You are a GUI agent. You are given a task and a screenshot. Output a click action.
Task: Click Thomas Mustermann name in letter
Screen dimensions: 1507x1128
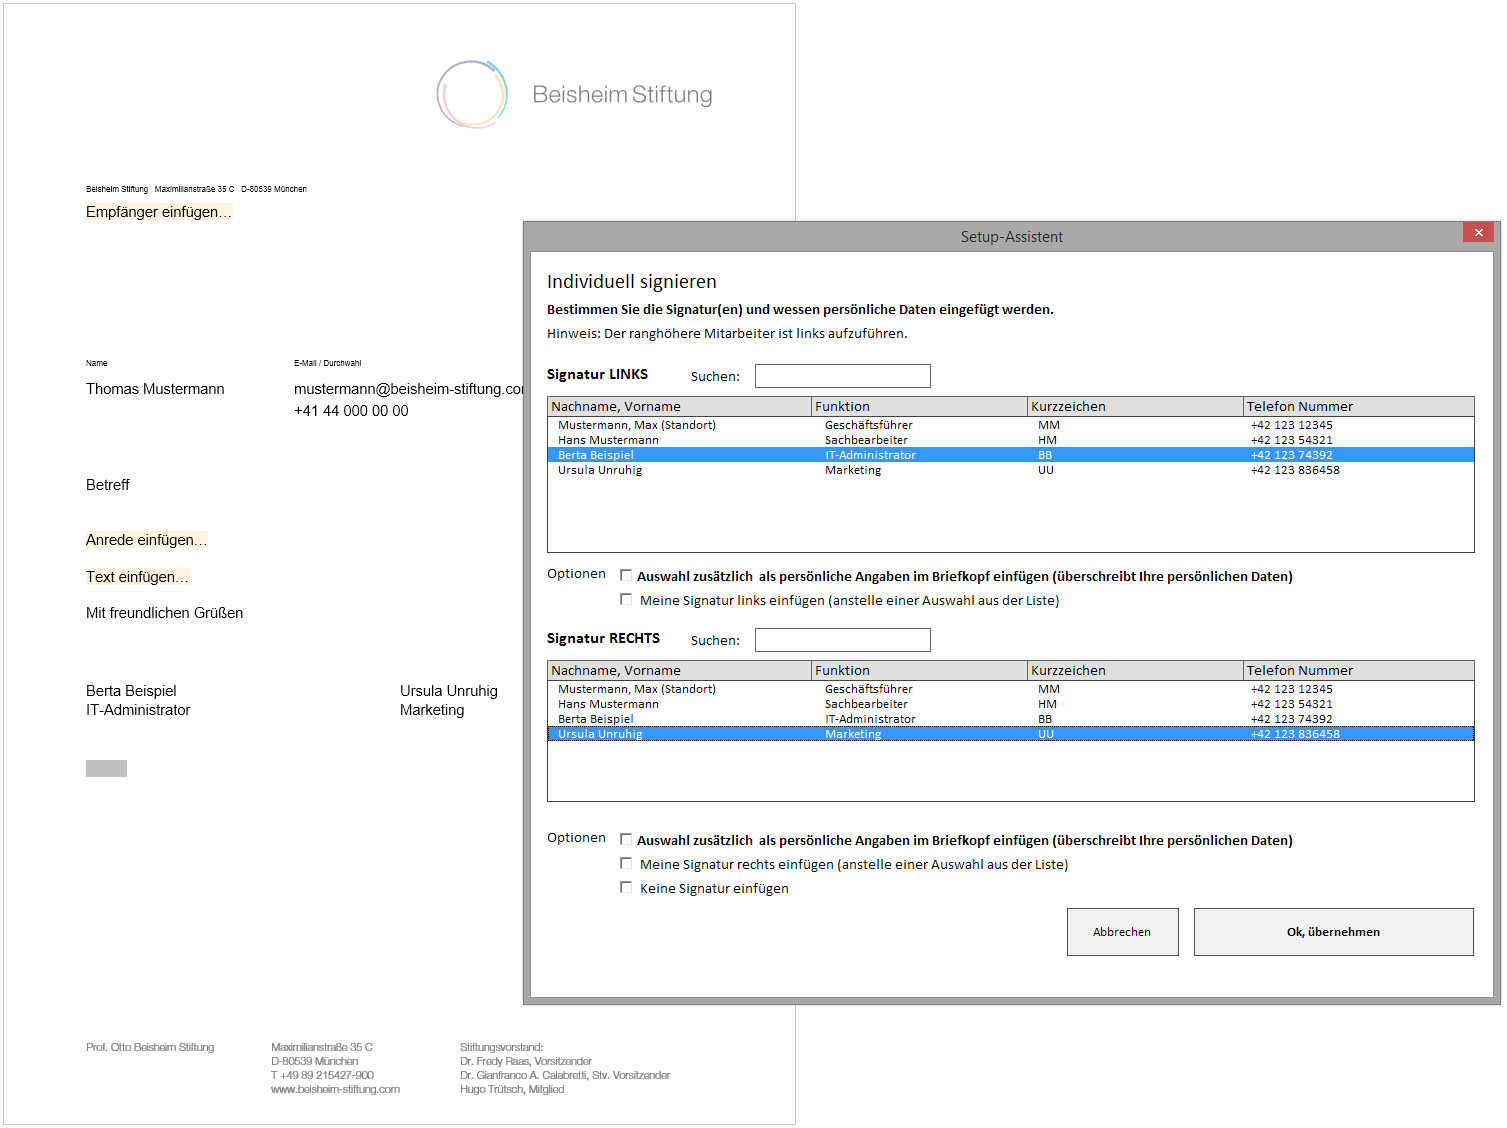(155, 389)
